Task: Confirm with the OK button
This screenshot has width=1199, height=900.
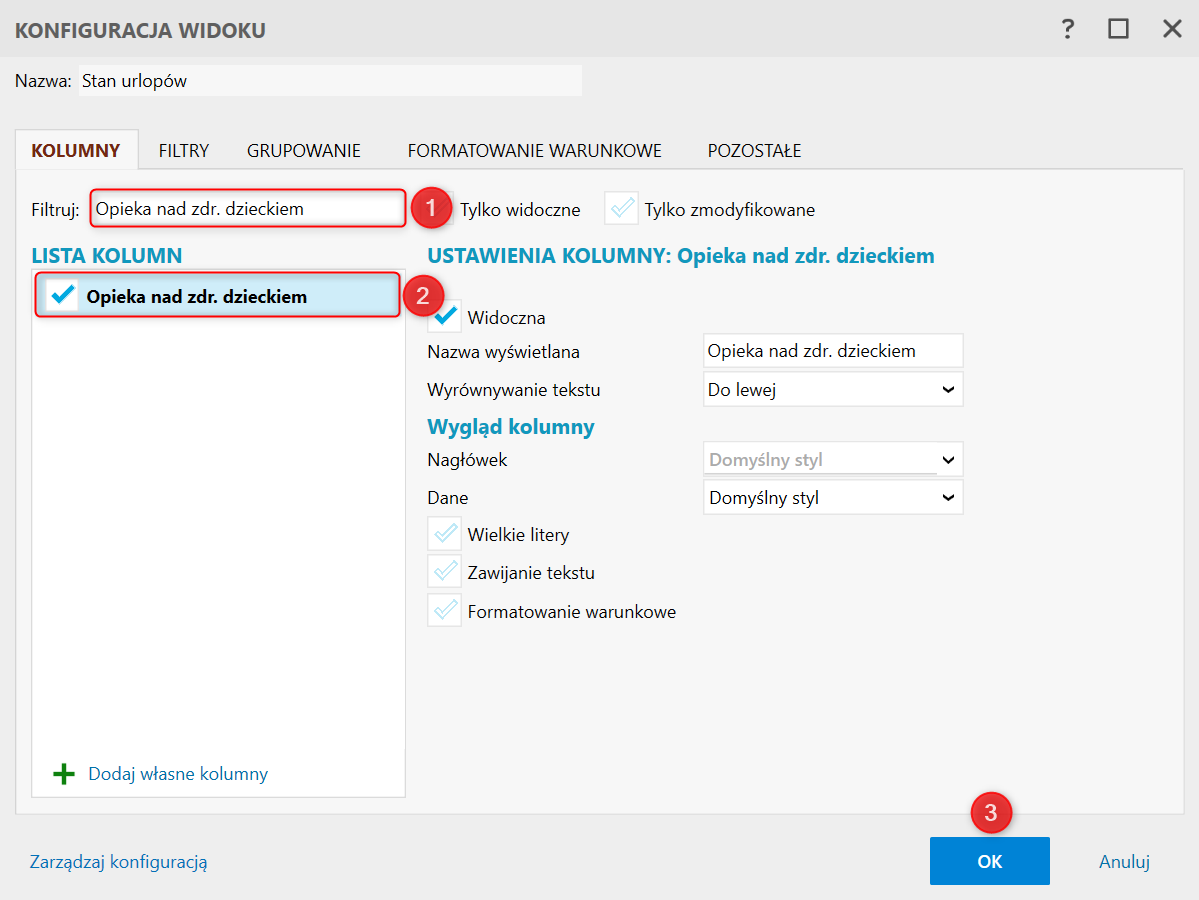Action: [x=989, y=861]
